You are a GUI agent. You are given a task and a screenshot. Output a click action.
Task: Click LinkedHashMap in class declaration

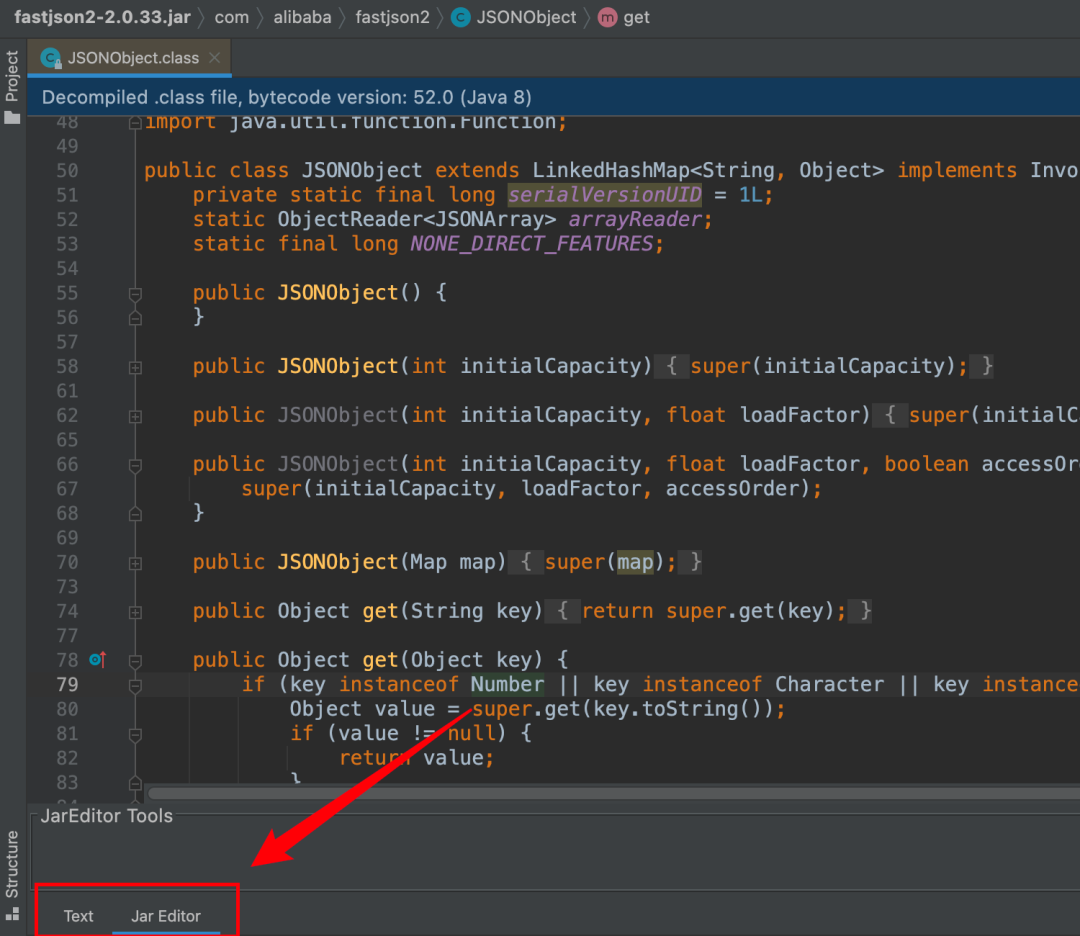tap(611, 170)
